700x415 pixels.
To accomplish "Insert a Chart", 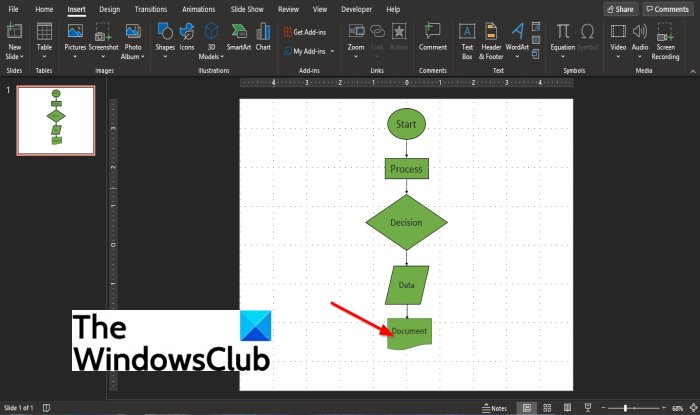I will click(263, 37).
